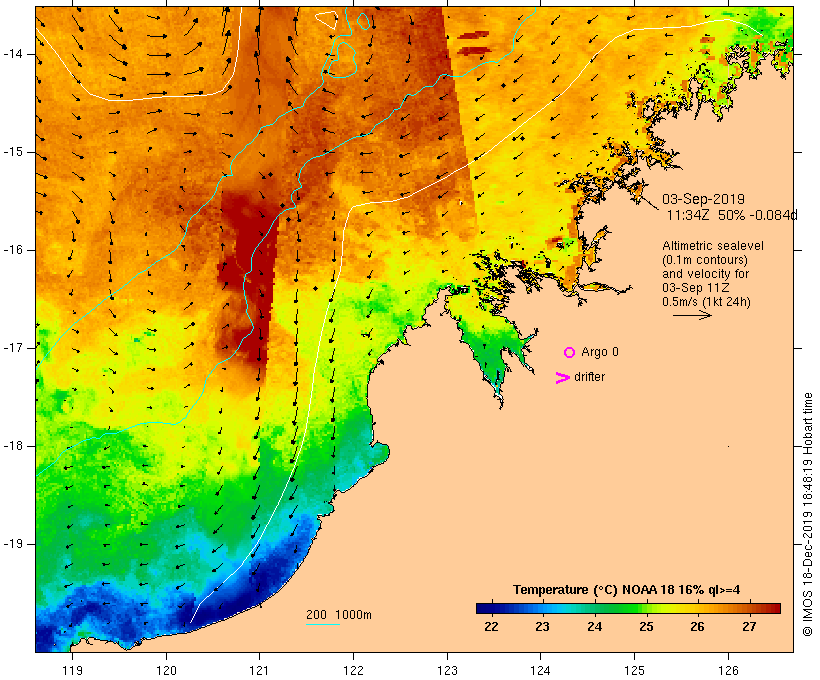
Task: Click the 124 longitude axis label
Action: [541, 670]
